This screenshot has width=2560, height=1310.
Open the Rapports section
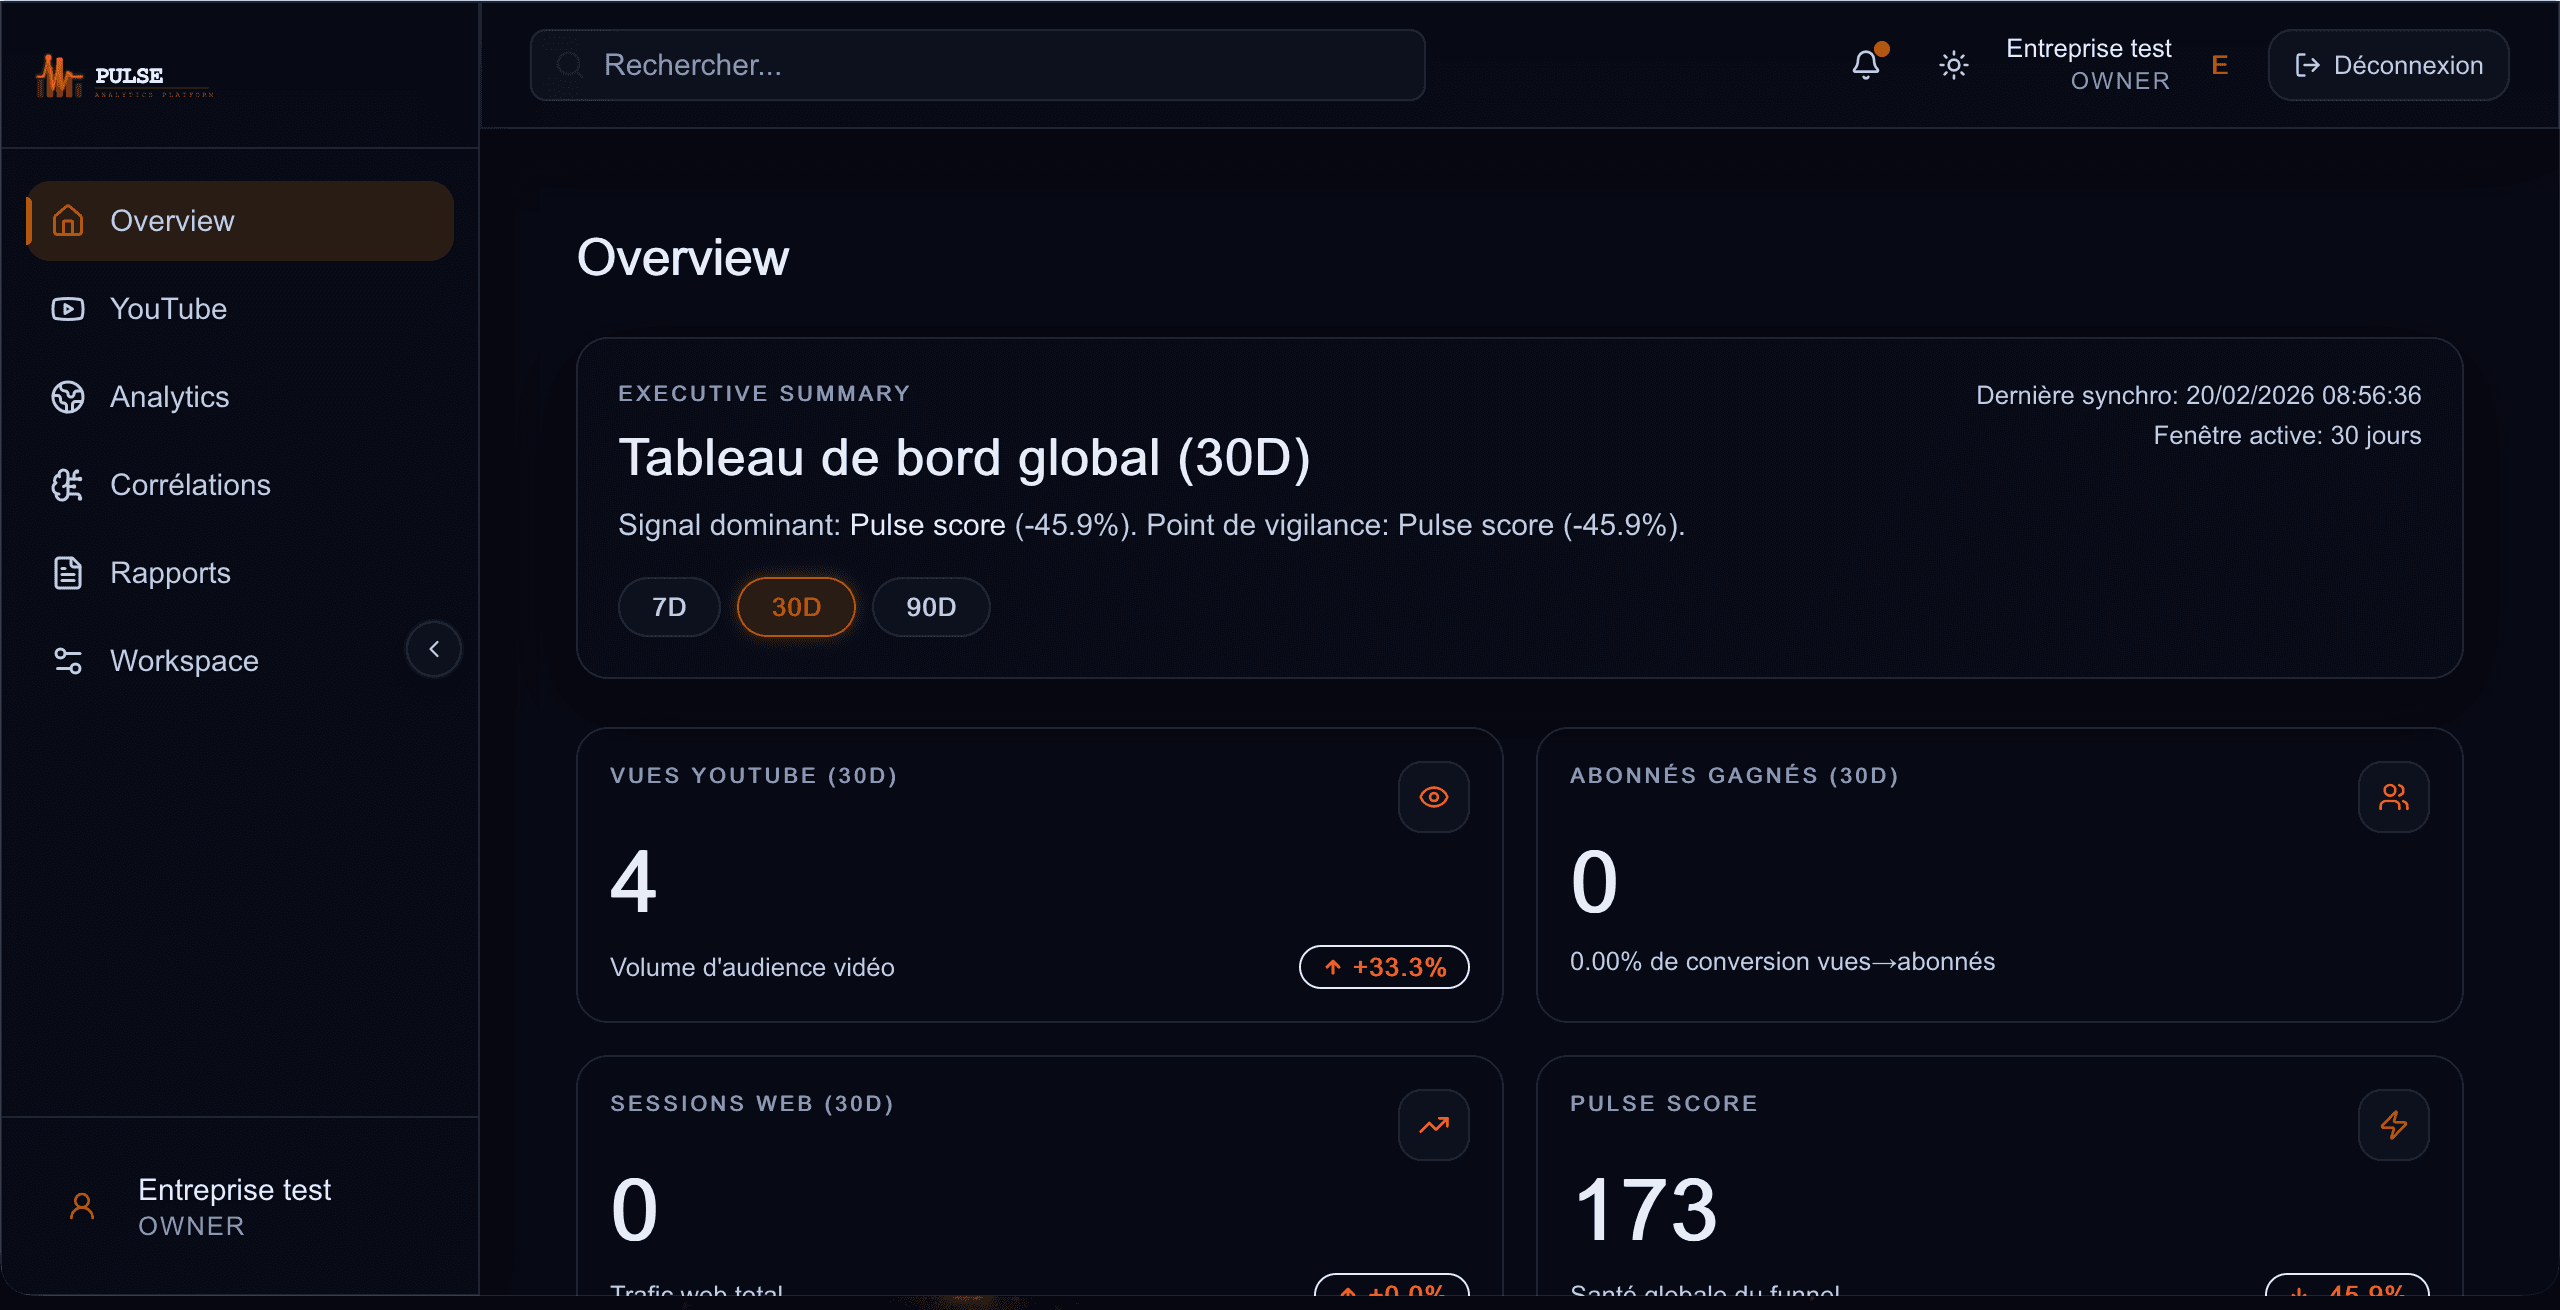point(170,573)
